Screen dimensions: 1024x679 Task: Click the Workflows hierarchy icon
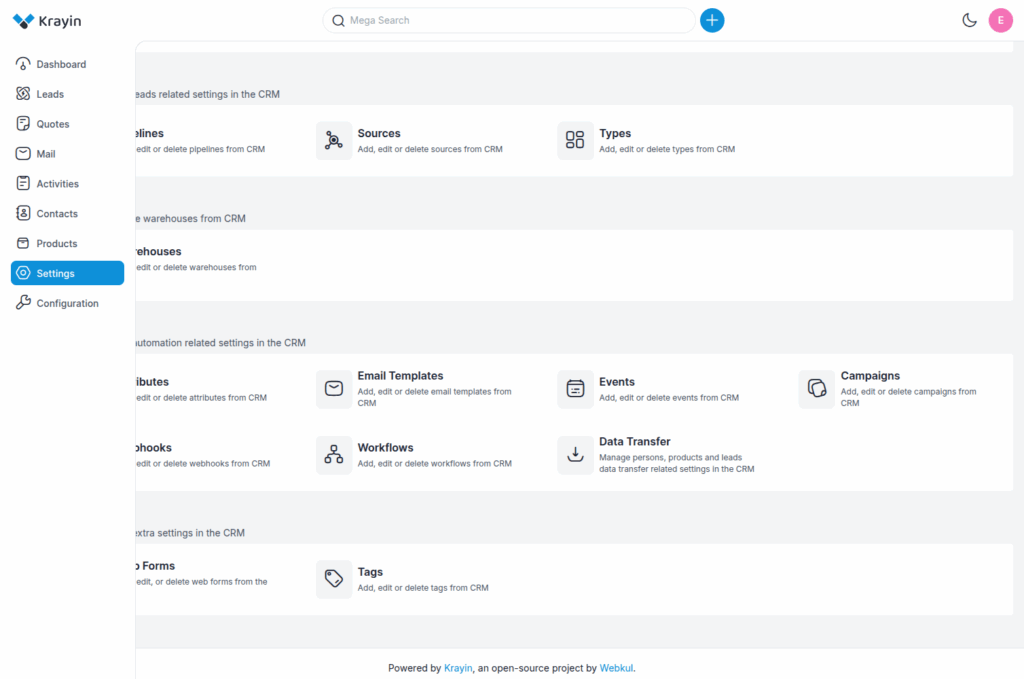[334, 455]
